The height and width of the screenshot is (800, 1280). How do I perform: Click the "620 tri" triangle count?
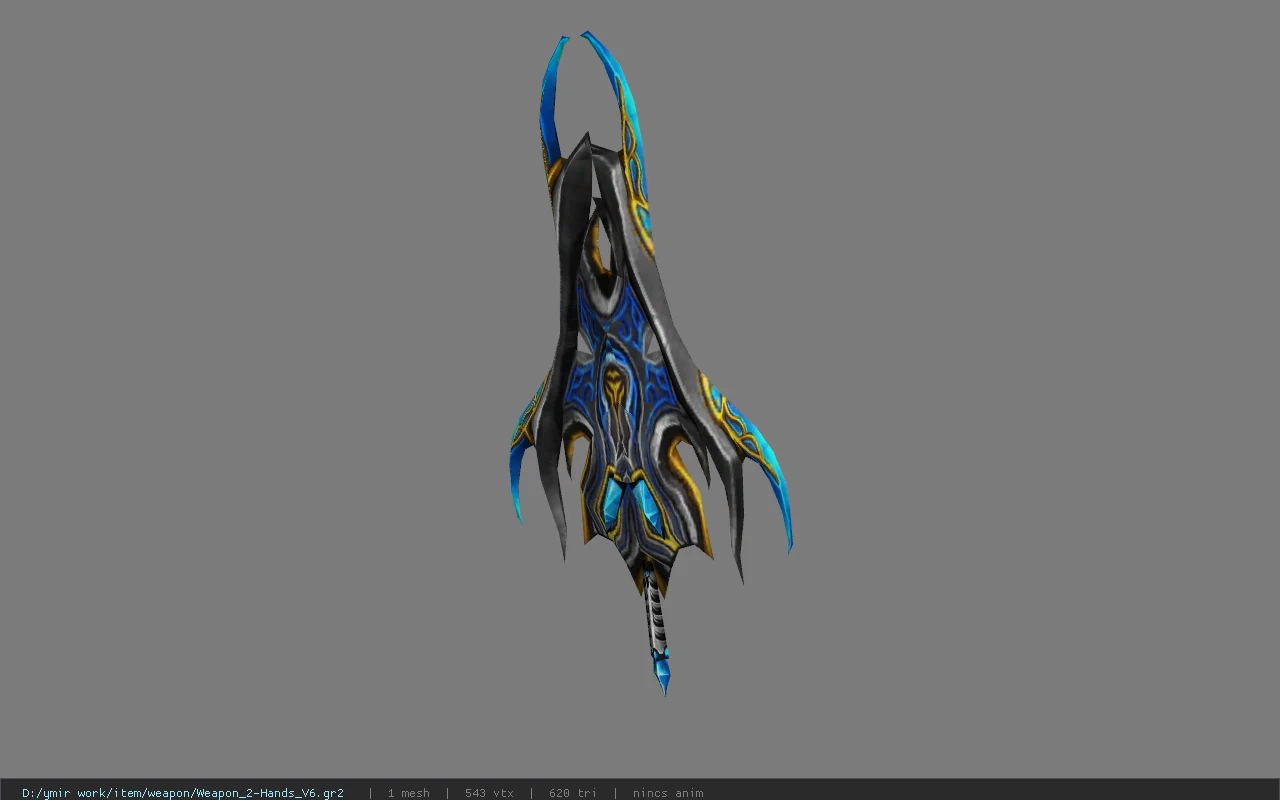573,793
